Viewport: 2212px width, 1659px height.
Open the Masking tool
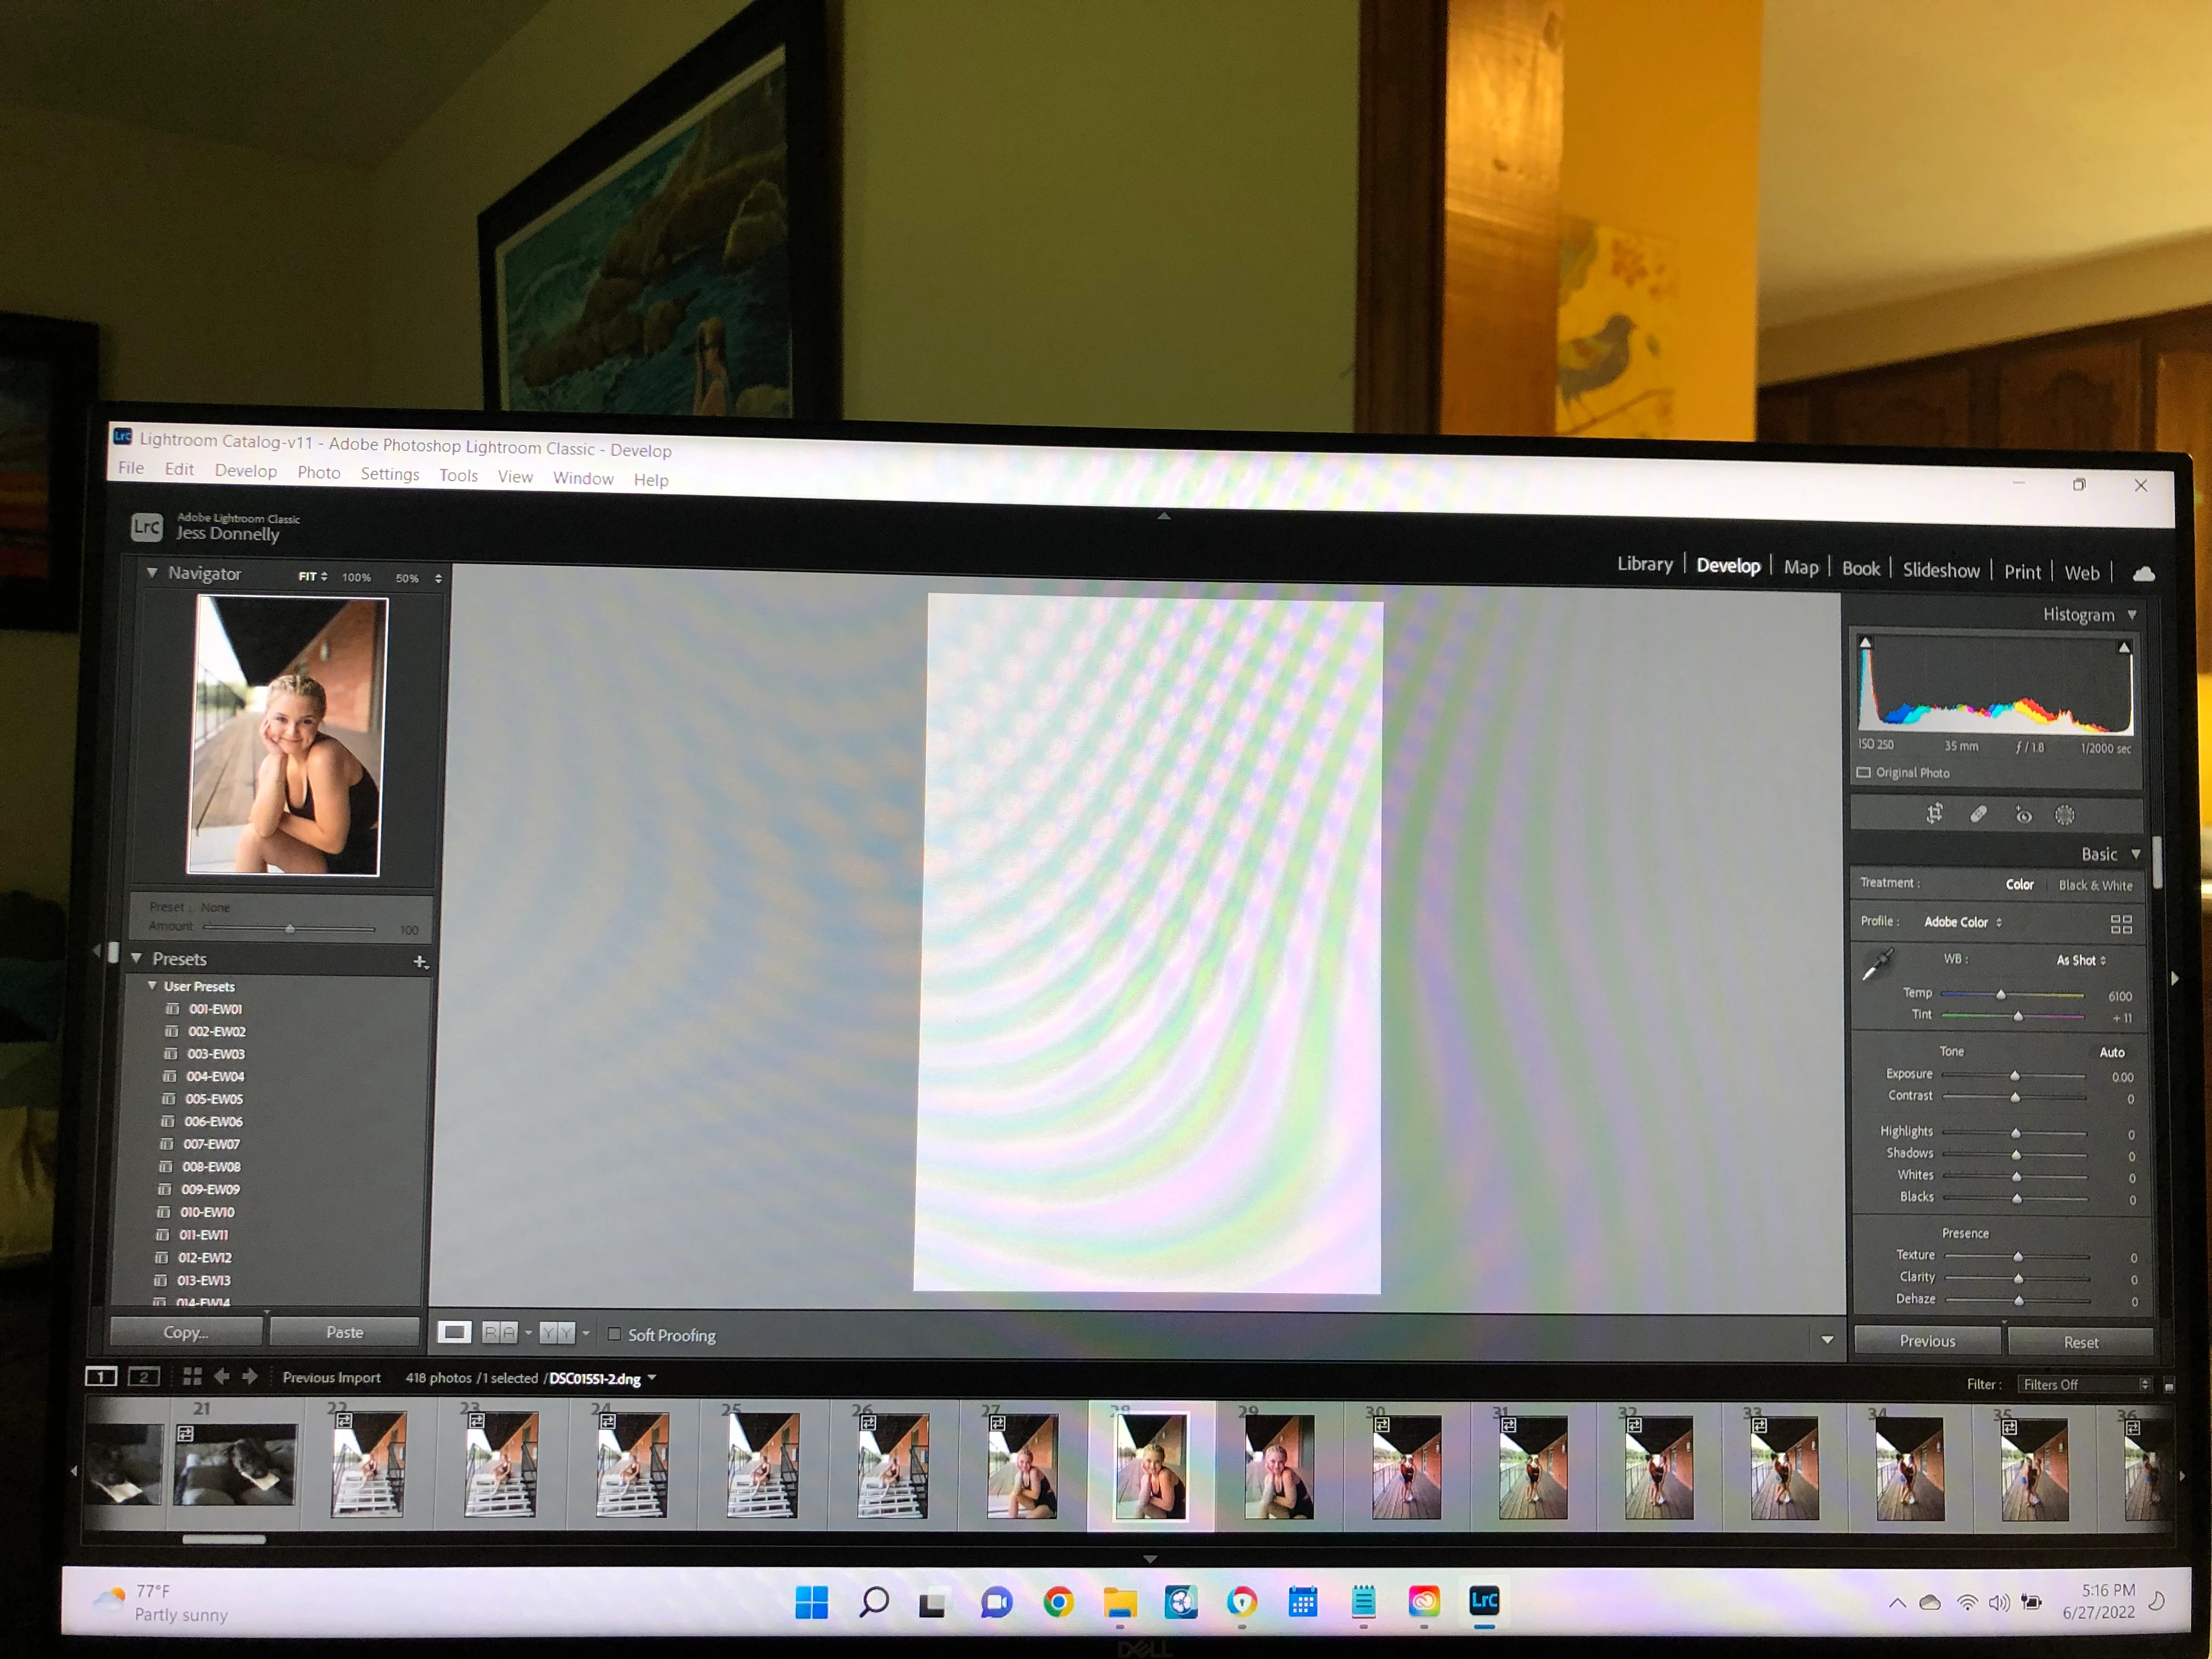[x=2065, y=815]
